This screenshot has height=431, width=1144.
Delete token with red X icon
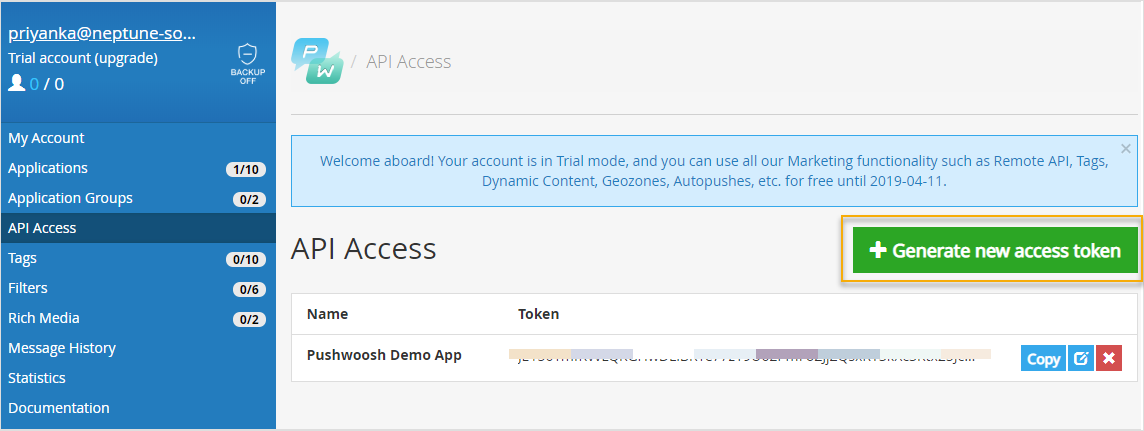(x=1108, y=358)
